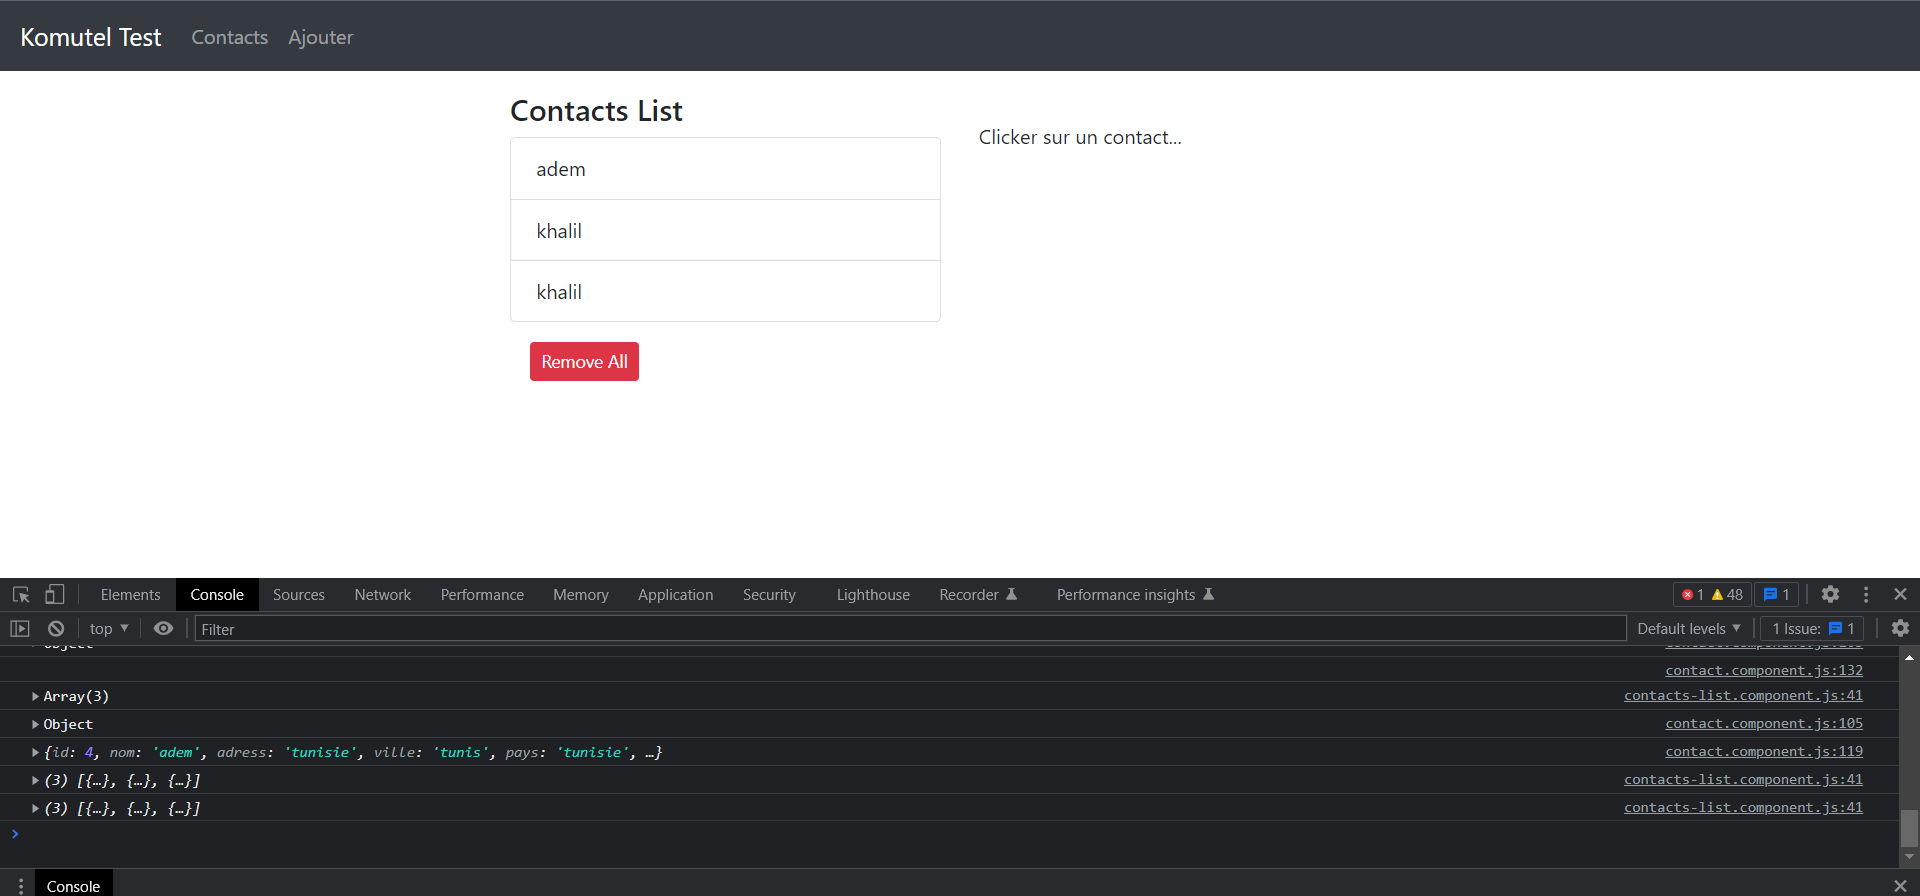Open the Contacts navbar link
1920x896 pixels.
[230, 37]
